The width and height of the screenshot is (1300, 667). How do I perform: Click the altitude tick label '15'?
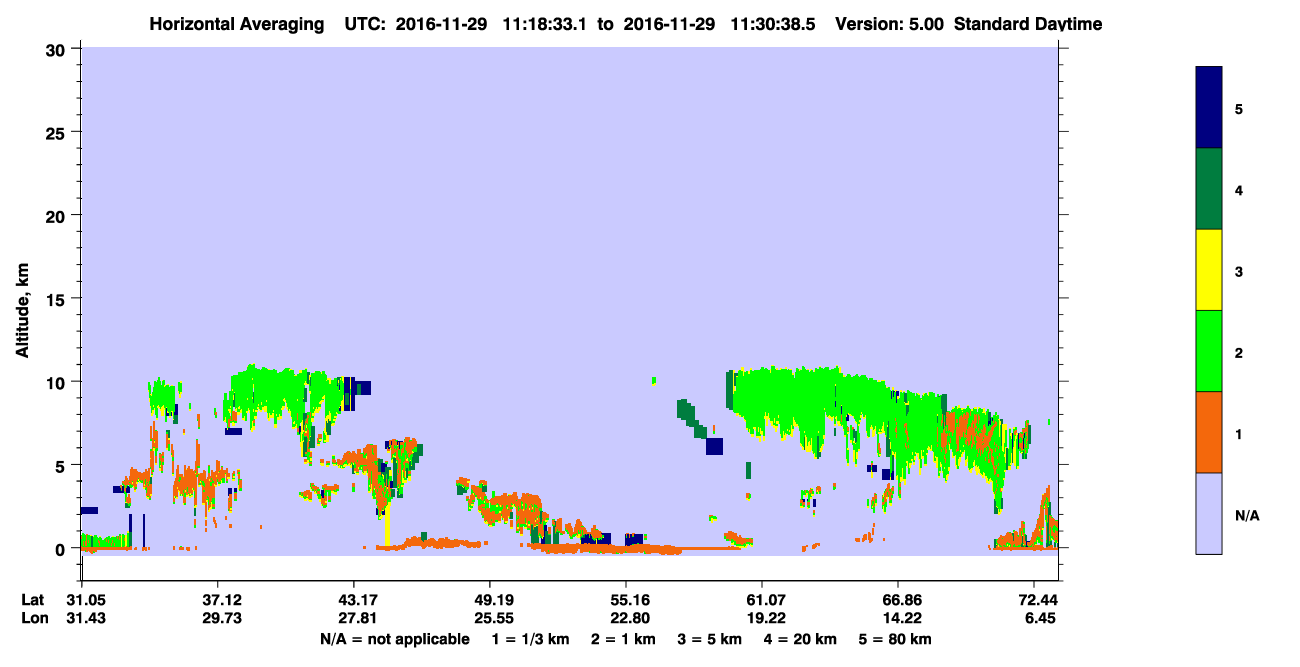click(x=58, y=299)
